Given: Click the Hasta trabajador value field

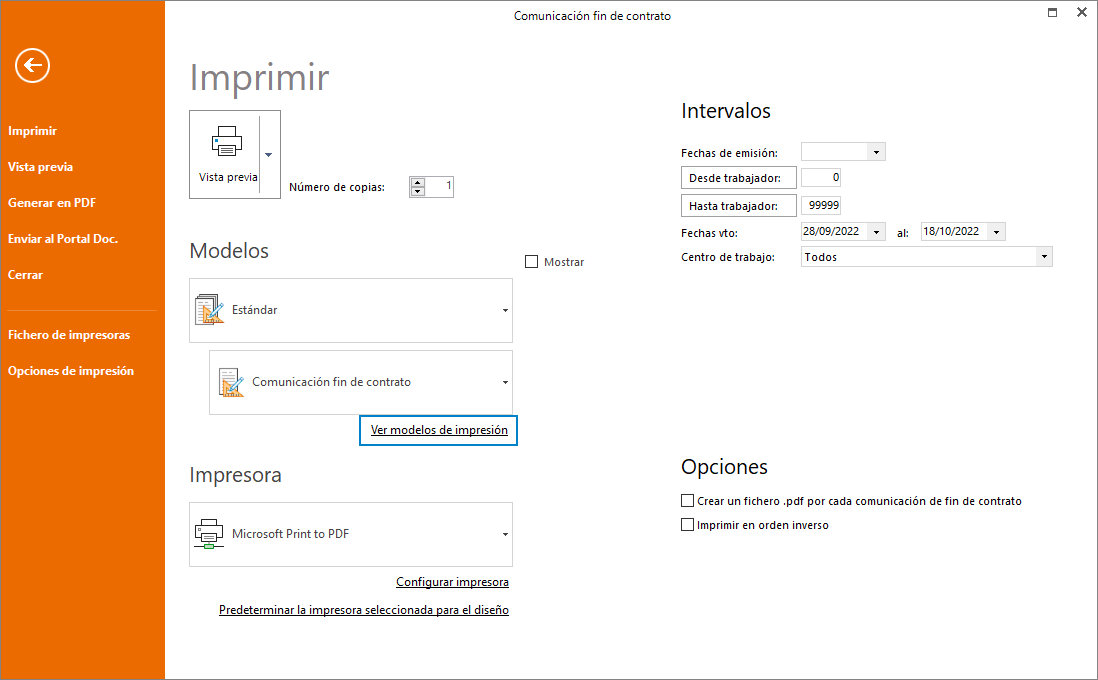Looking at the screenshot, I should tap(820, 204).
